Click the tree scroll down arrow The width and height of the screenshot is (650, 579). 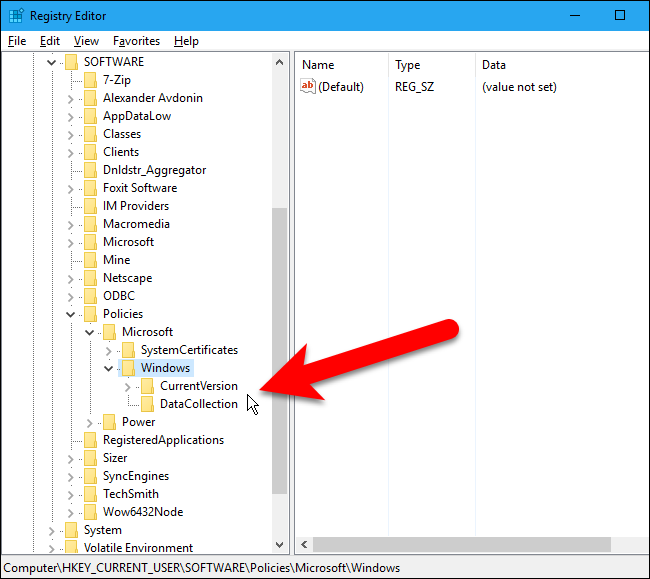coord(279,545)
